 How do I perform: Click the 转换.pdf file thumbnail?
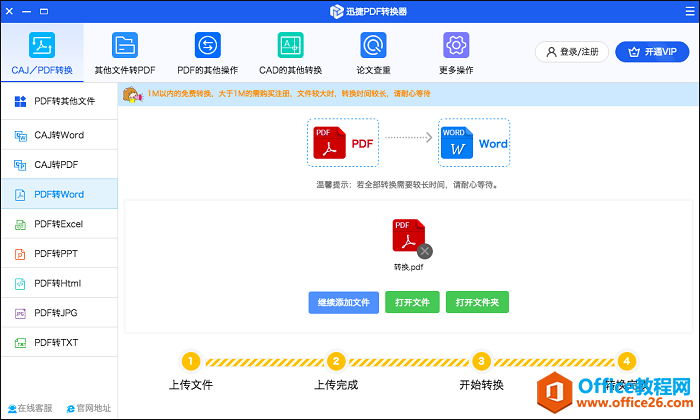(x=408, y=238)
